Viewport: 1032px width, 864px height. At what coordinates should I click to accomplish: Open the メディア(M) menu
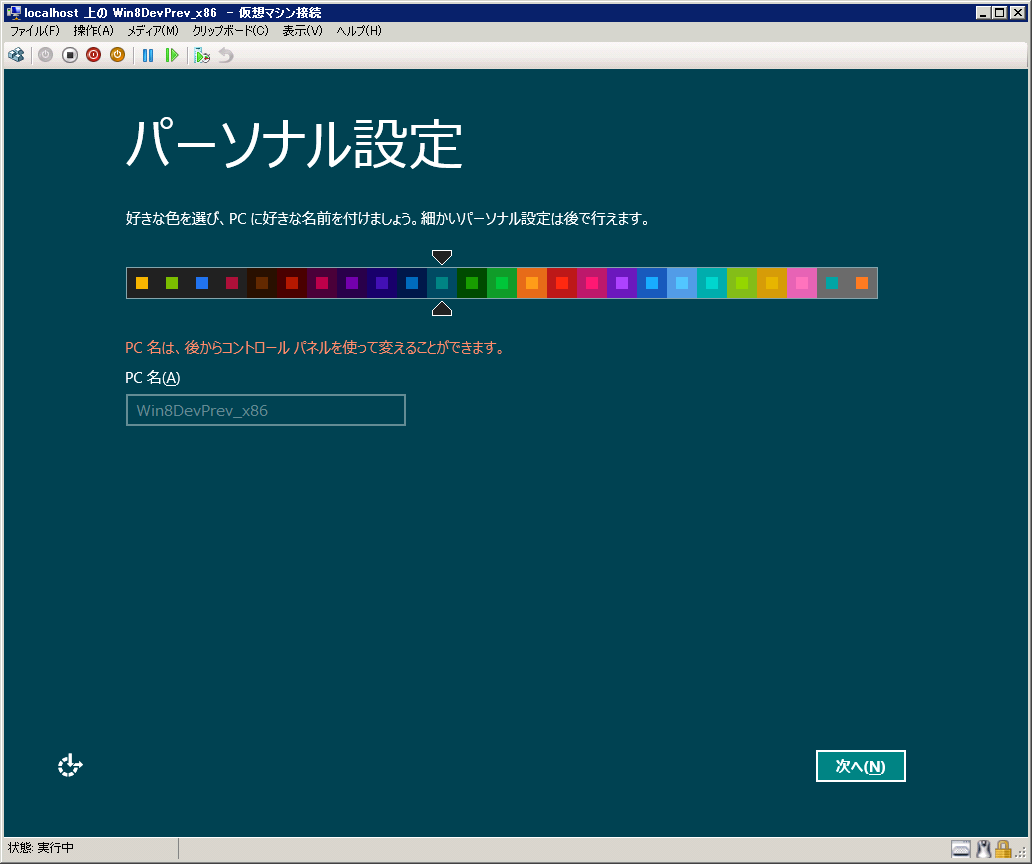tap(152, 31)
